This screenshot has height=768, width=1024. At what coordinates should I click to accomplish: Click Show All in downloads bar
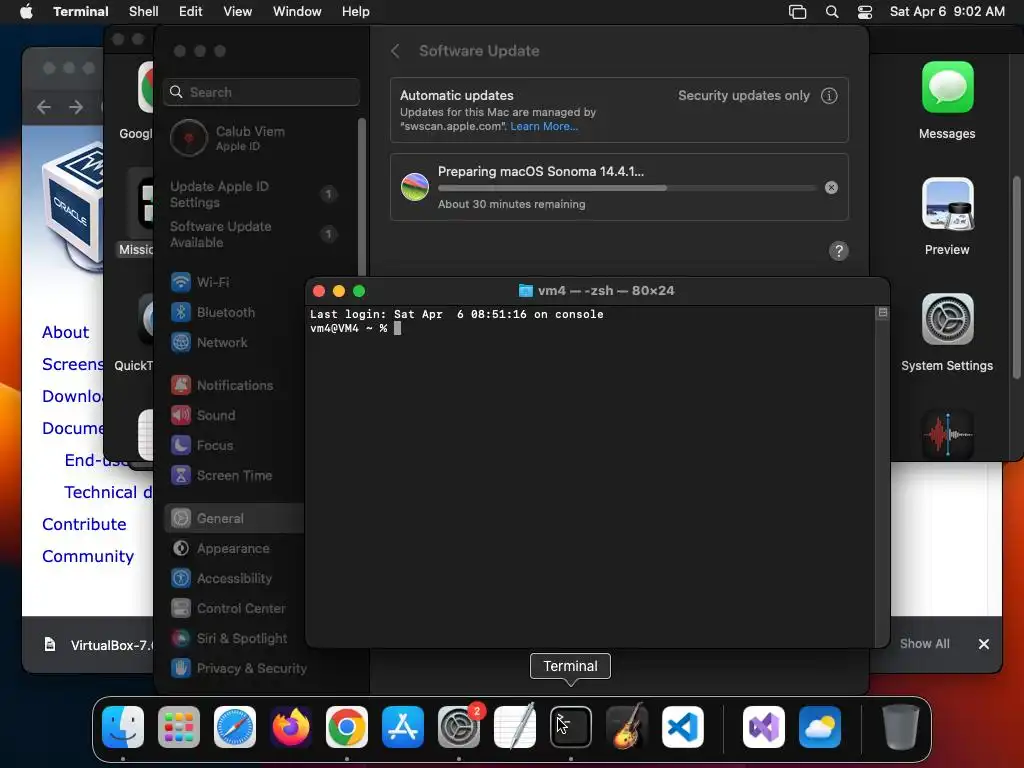[925, 644]
